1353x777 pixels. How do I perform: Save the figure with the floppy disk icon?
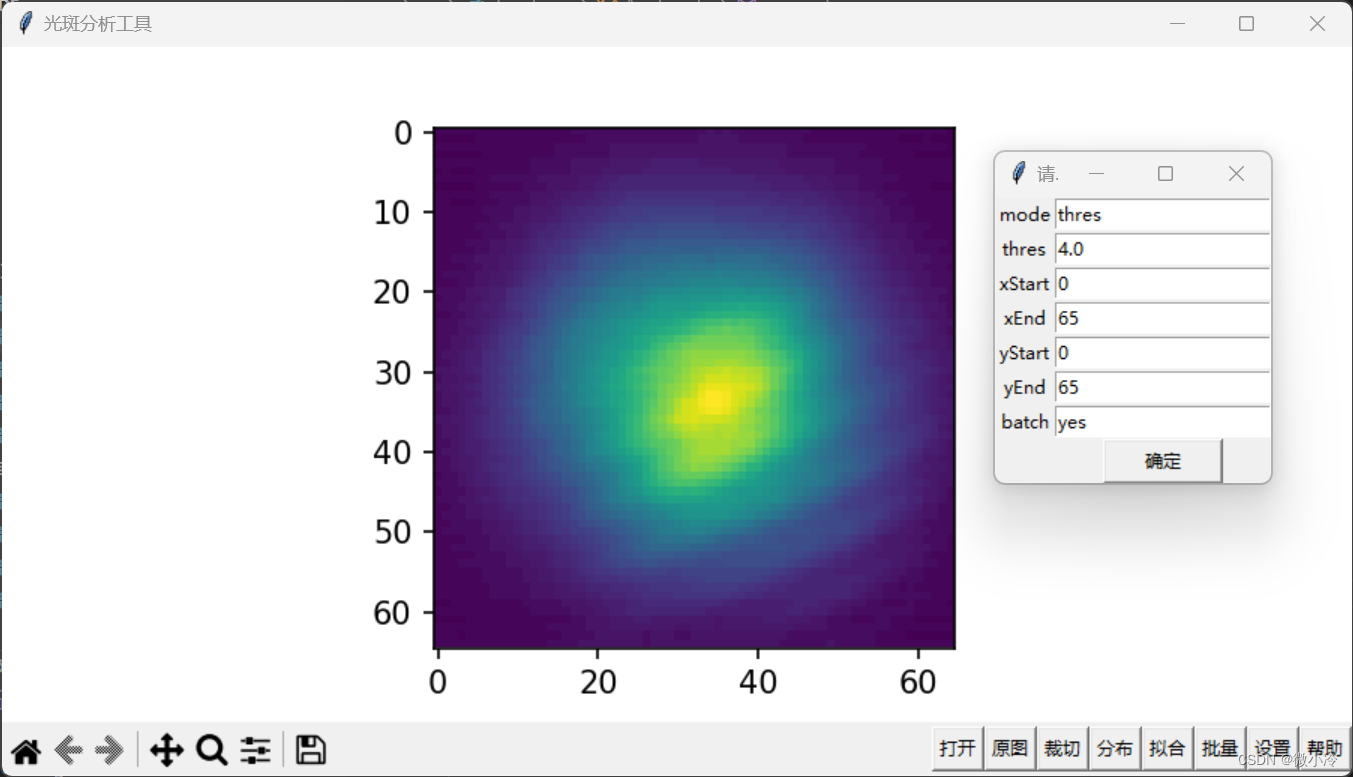point(311,750)
